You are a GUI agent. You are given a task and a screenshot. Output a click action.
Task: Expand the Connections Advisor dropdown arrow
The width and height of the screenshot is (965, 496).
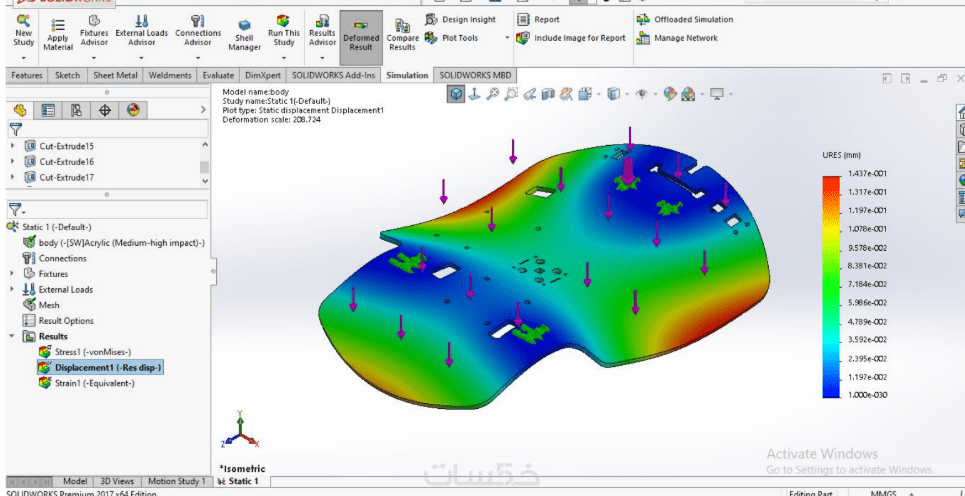pos(198,58)
